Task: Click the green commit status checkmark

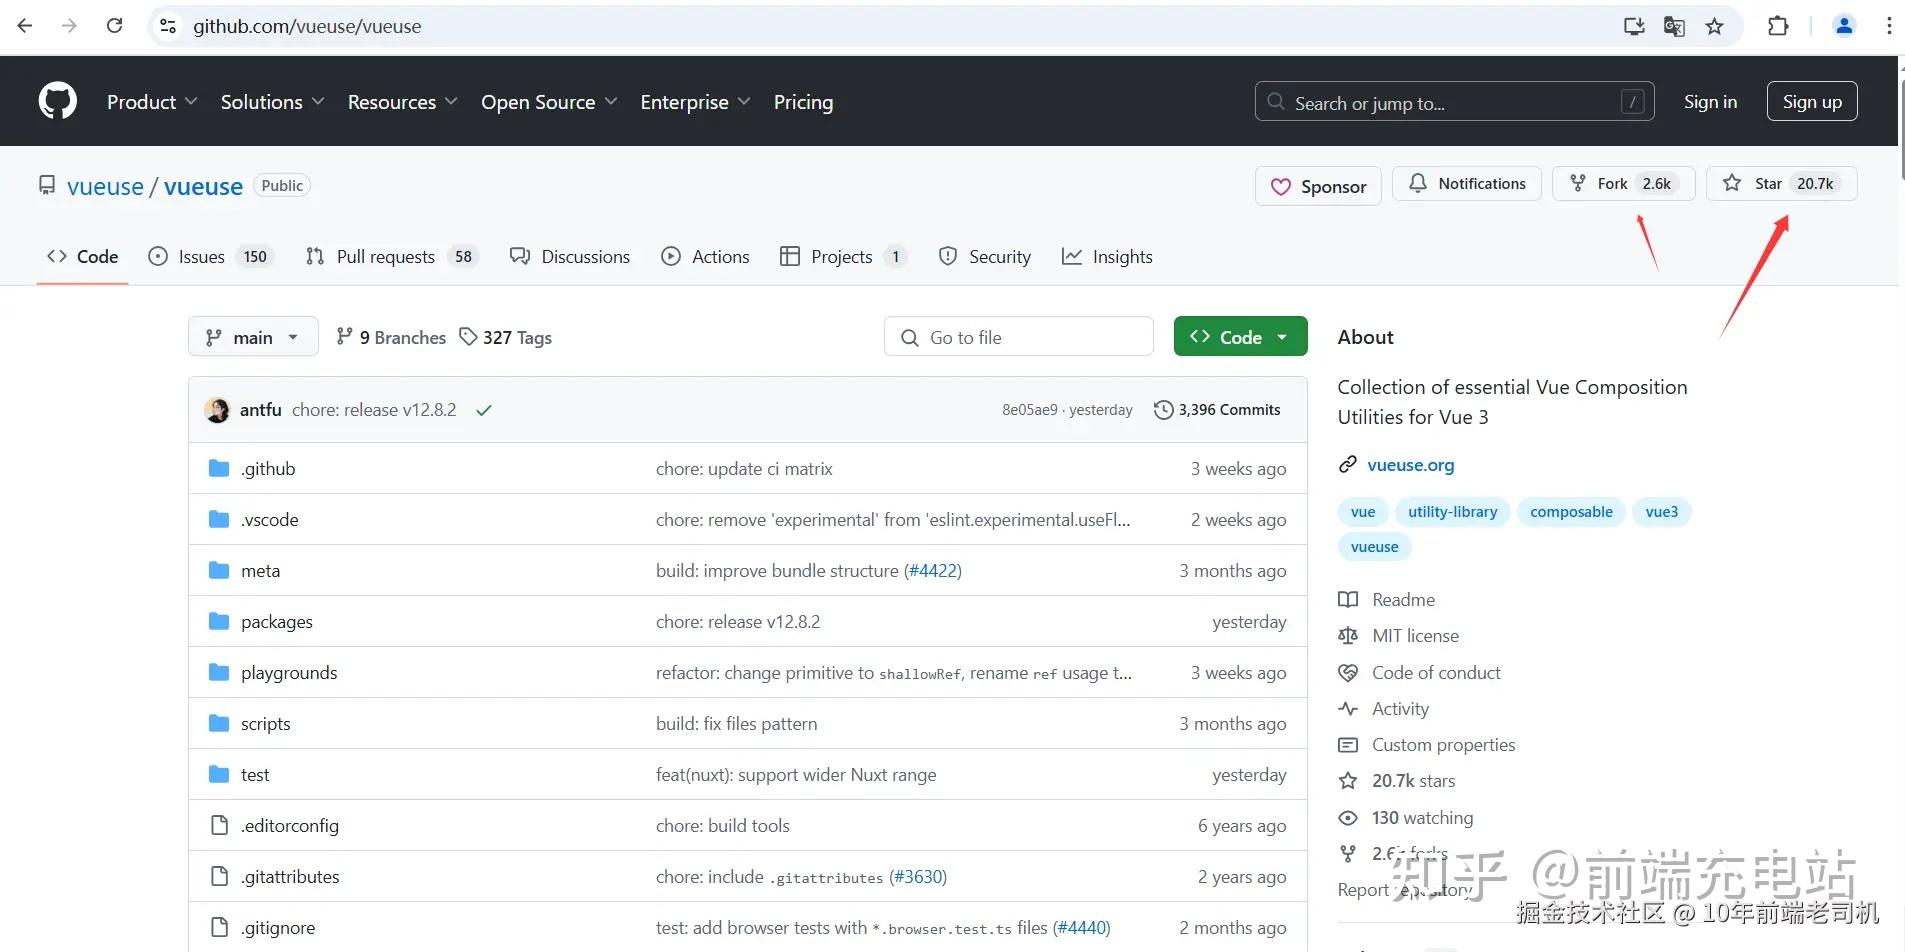Action: (484, 410)
